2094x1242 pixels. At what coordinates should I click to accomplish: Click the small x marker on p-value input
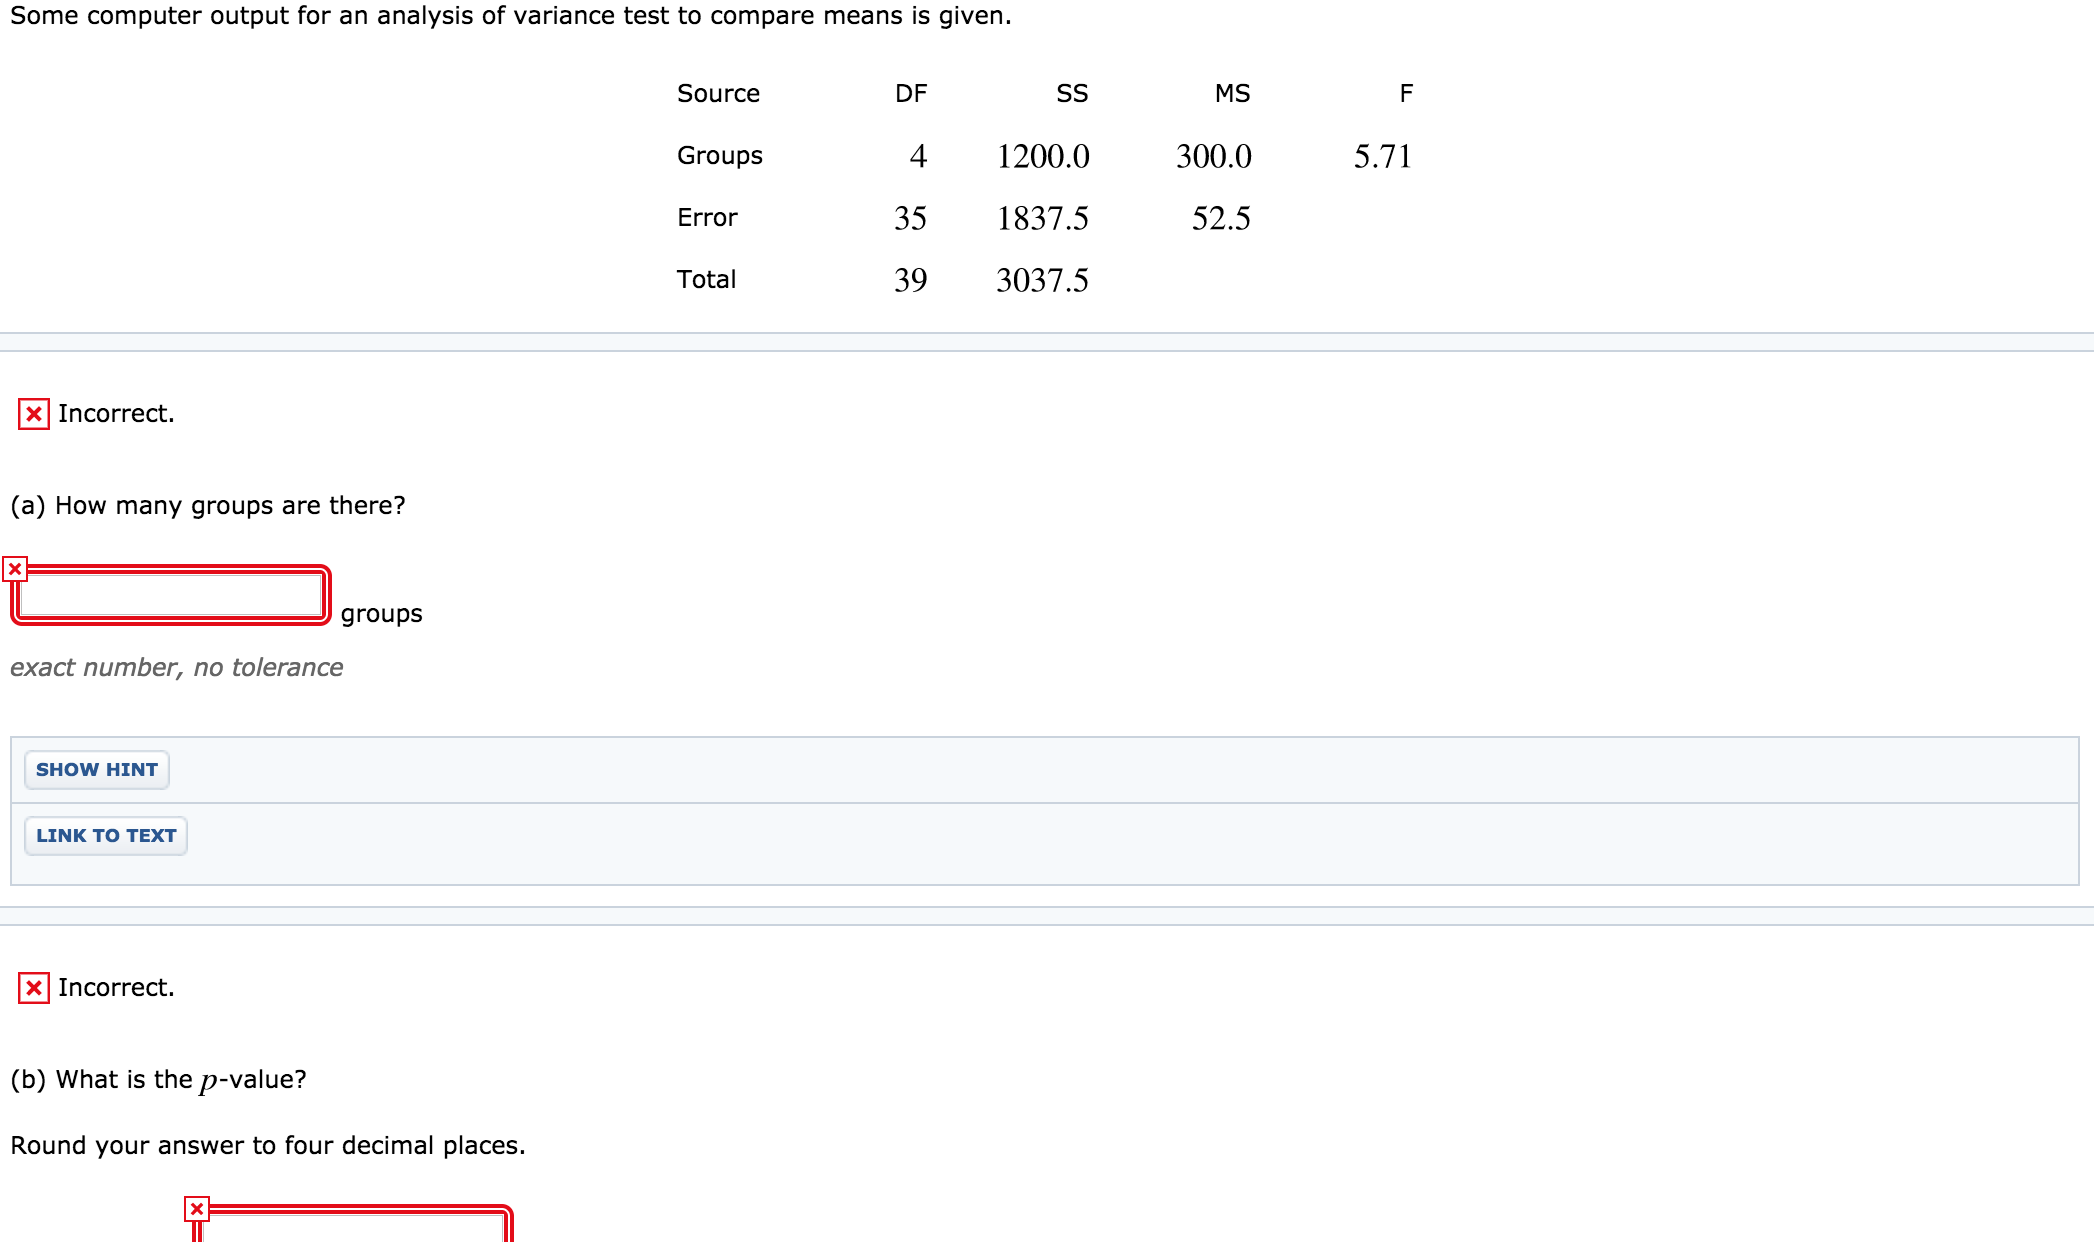tap(197, 1209)
